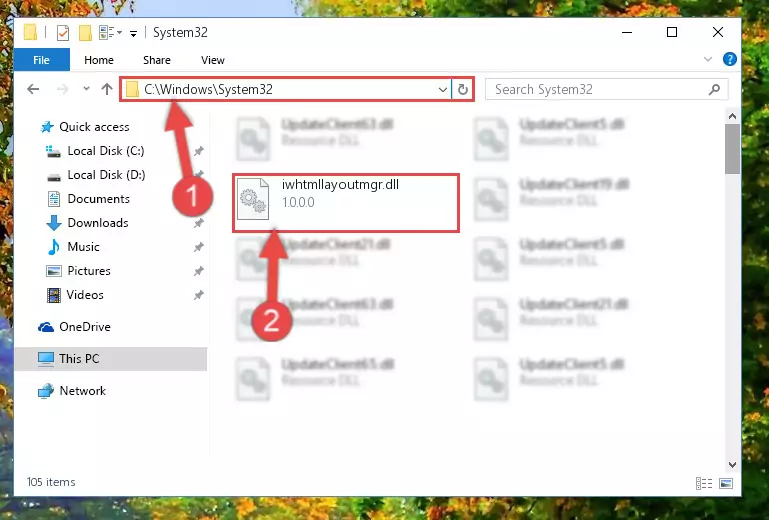This screenshot has width=769, height=520.
Task: Click the scrollbar down arrow
Action: [x=732, y=465]
